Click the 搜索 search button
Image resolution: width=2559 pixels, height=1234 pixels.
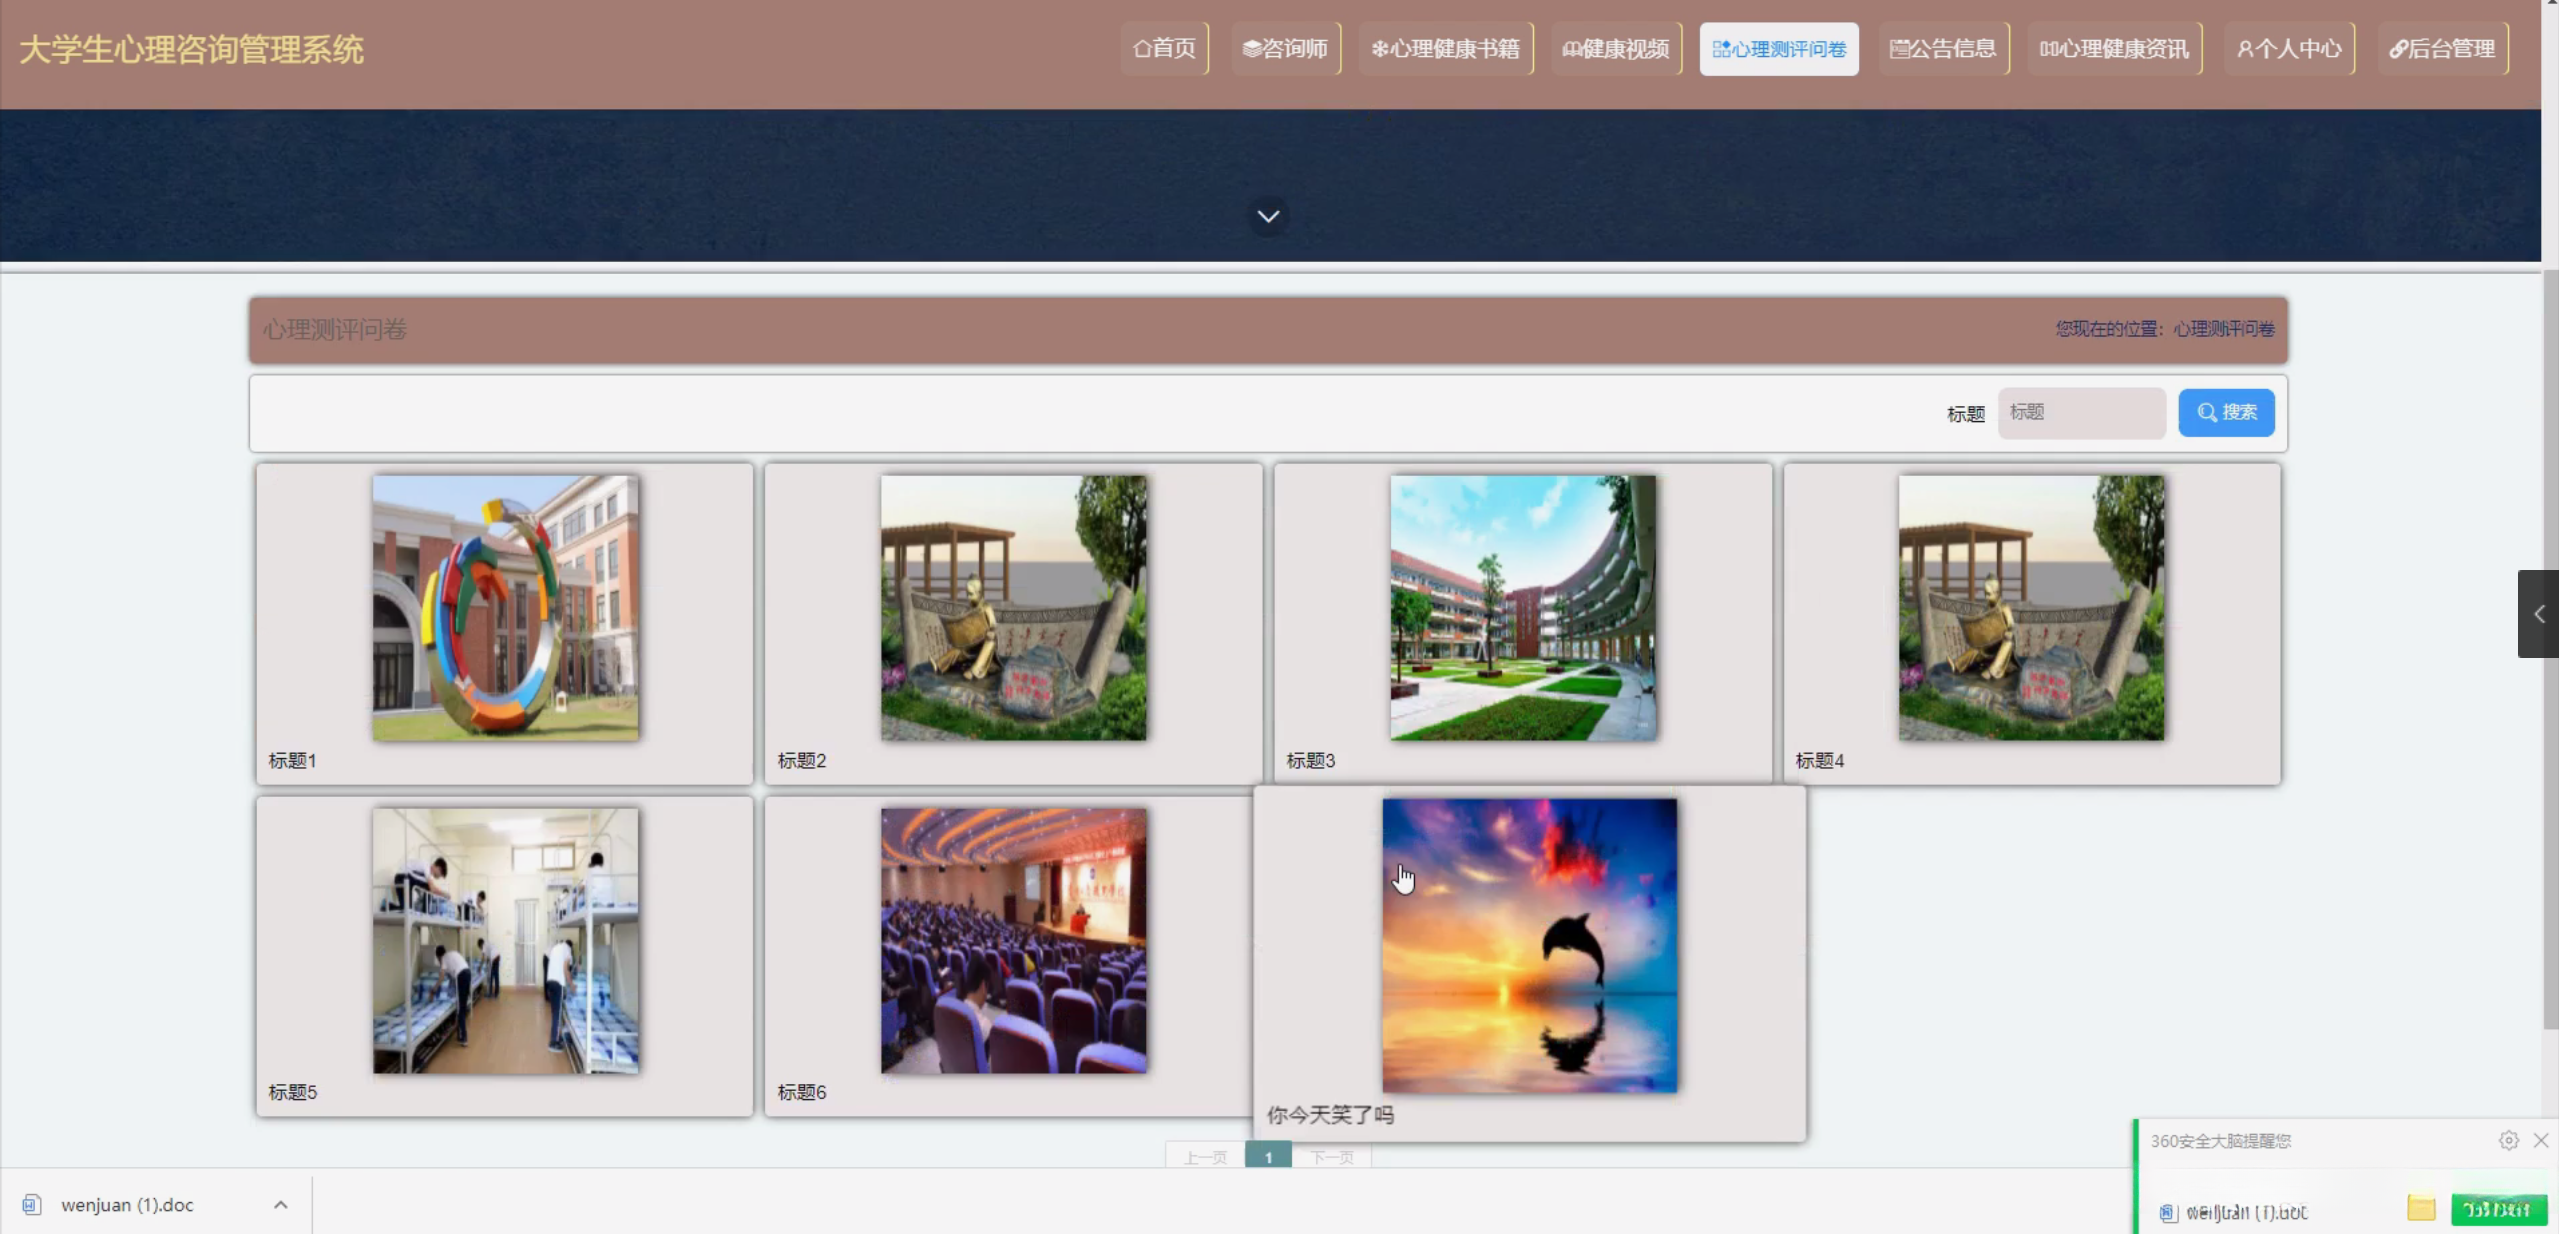point(2226,413)
